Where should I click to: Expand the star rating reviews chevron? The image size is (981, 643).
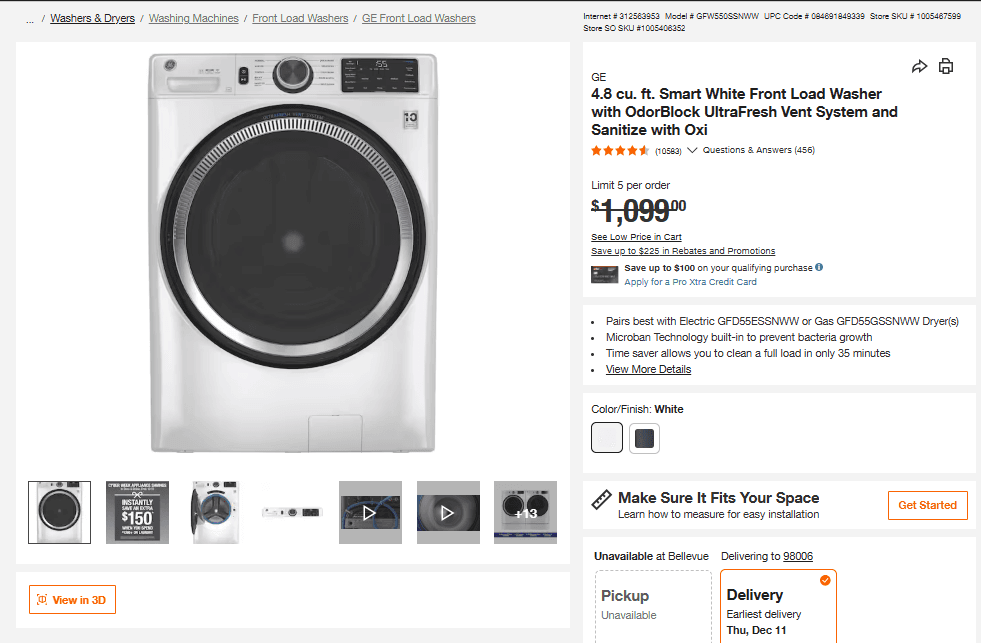click(692, 149)
